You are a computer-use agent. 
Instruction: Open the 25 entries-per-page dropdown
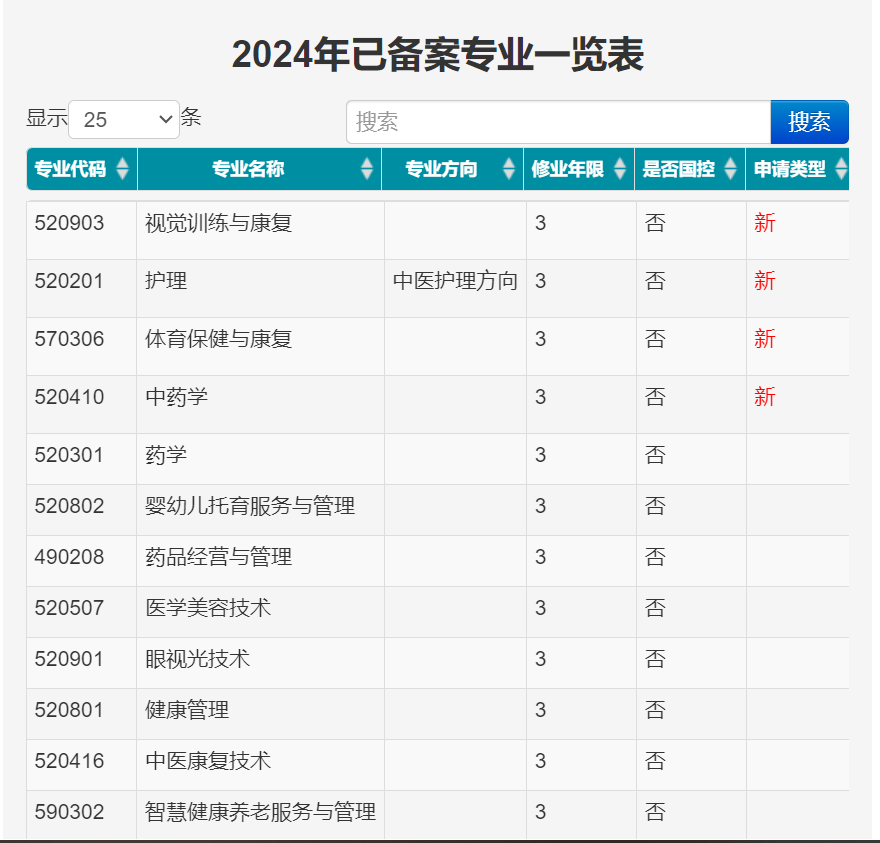[124, 120]
